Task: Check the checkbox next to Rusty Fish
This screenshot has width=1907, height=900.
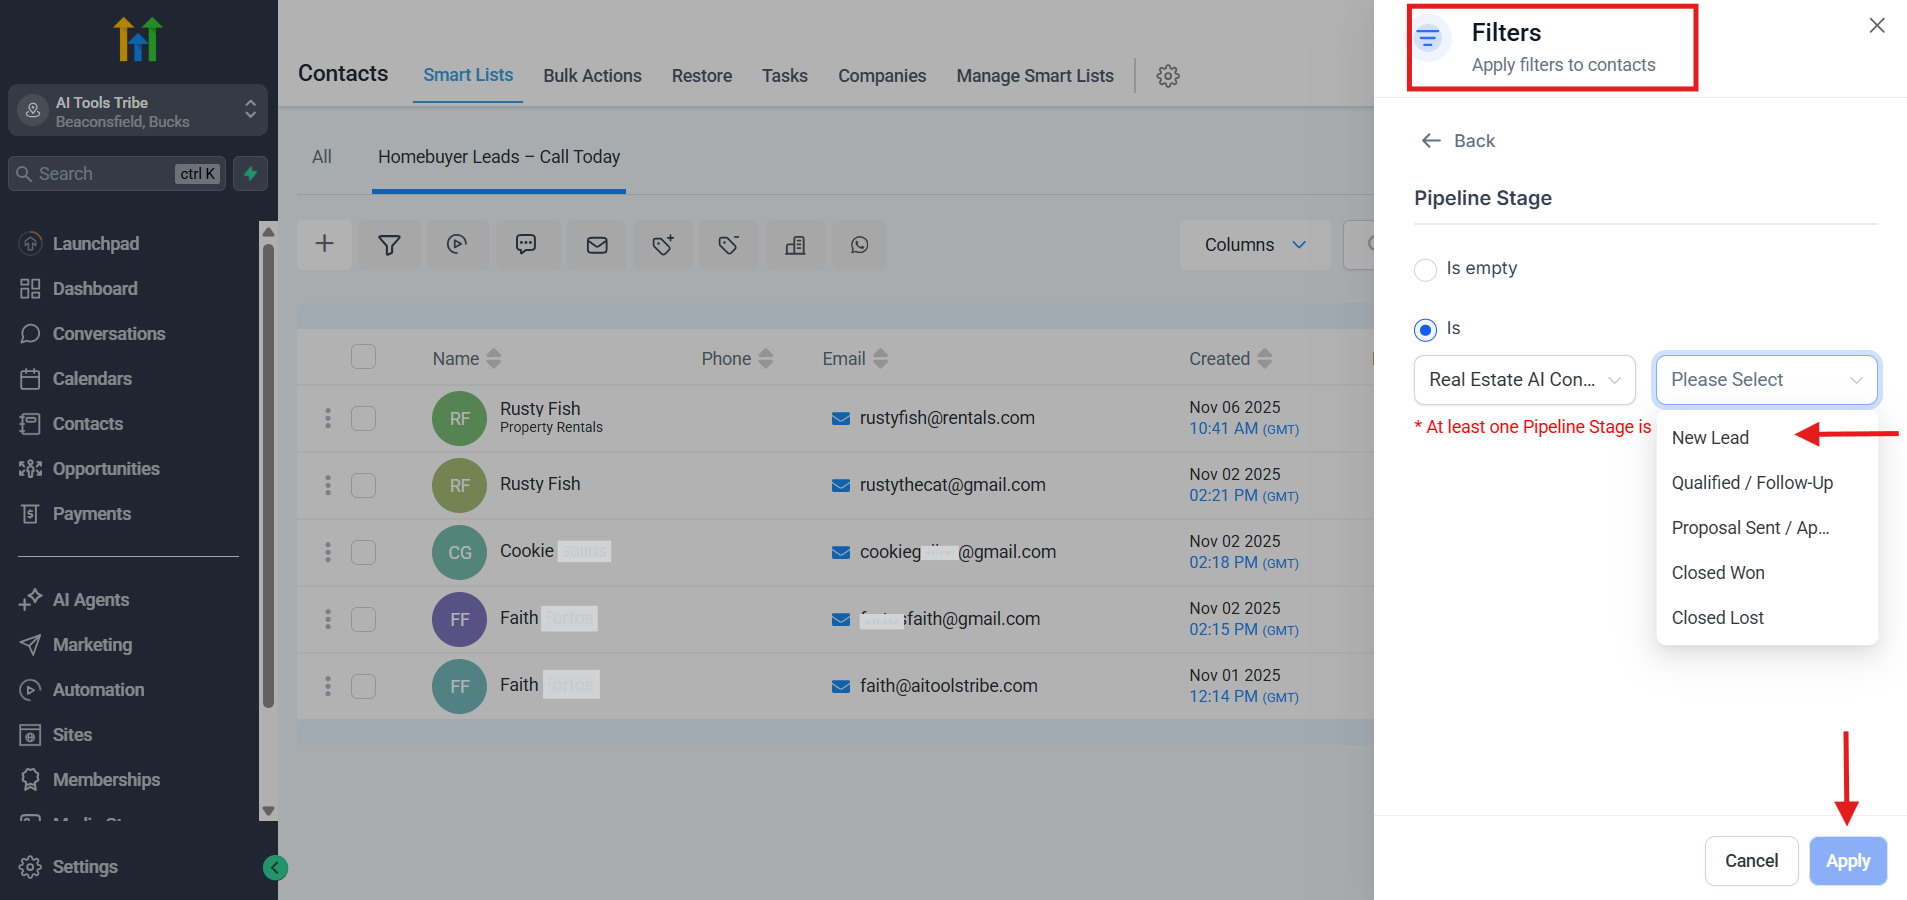Action: point(363,418)
